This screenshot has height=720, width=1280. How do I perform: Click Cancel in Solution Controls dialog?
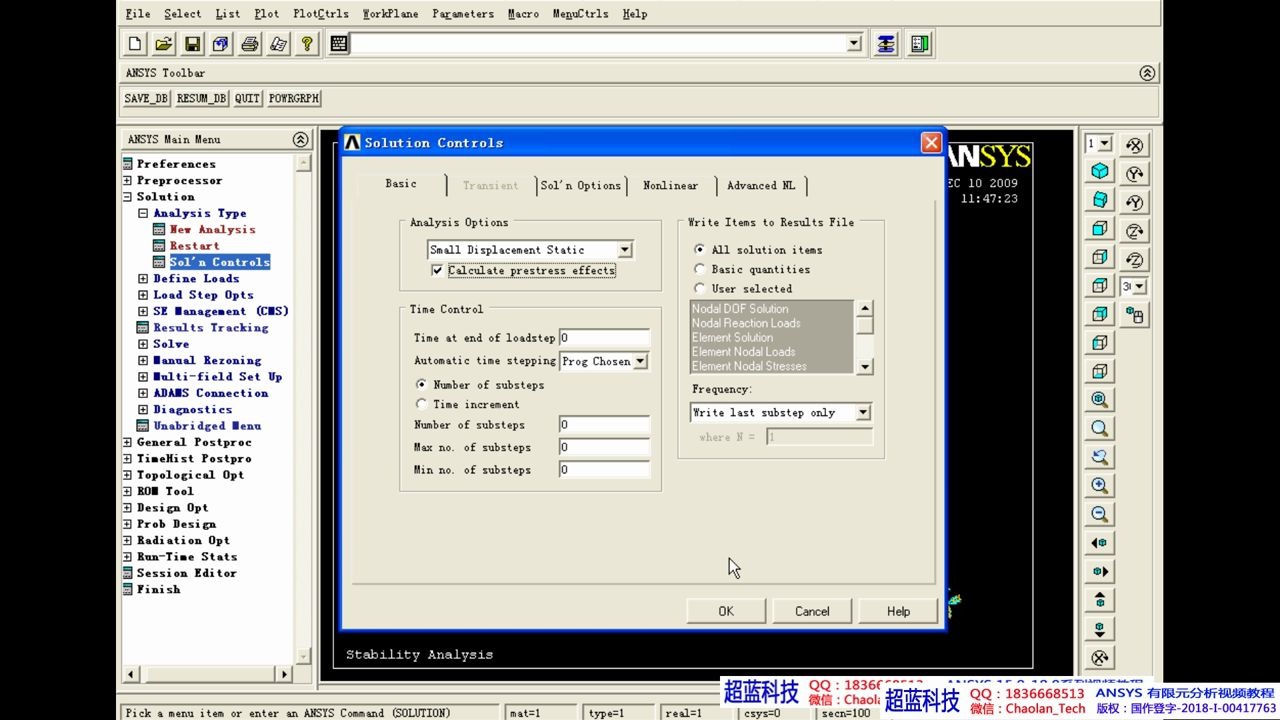(x=812, y=611)
